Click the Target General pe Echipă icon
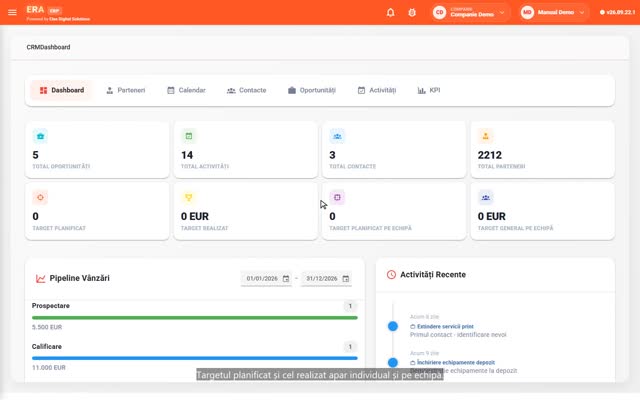Viewport: 640px width, 400px height. click(x=485, y=198)
